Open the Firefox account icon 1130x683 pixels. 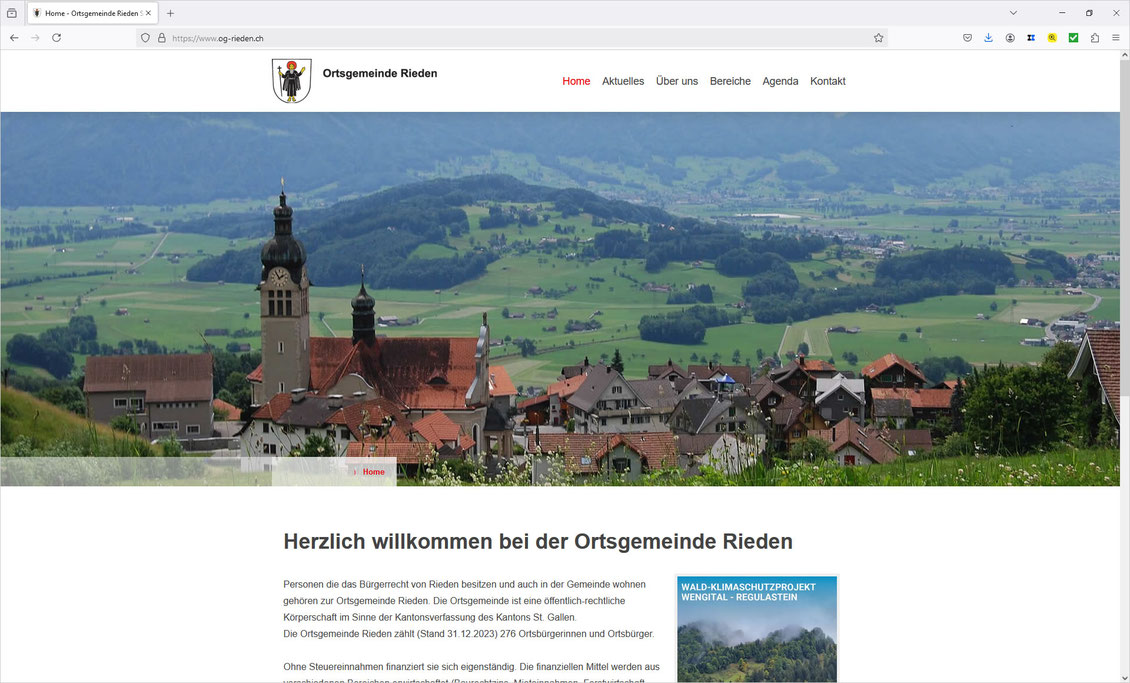click(1010, 38)
